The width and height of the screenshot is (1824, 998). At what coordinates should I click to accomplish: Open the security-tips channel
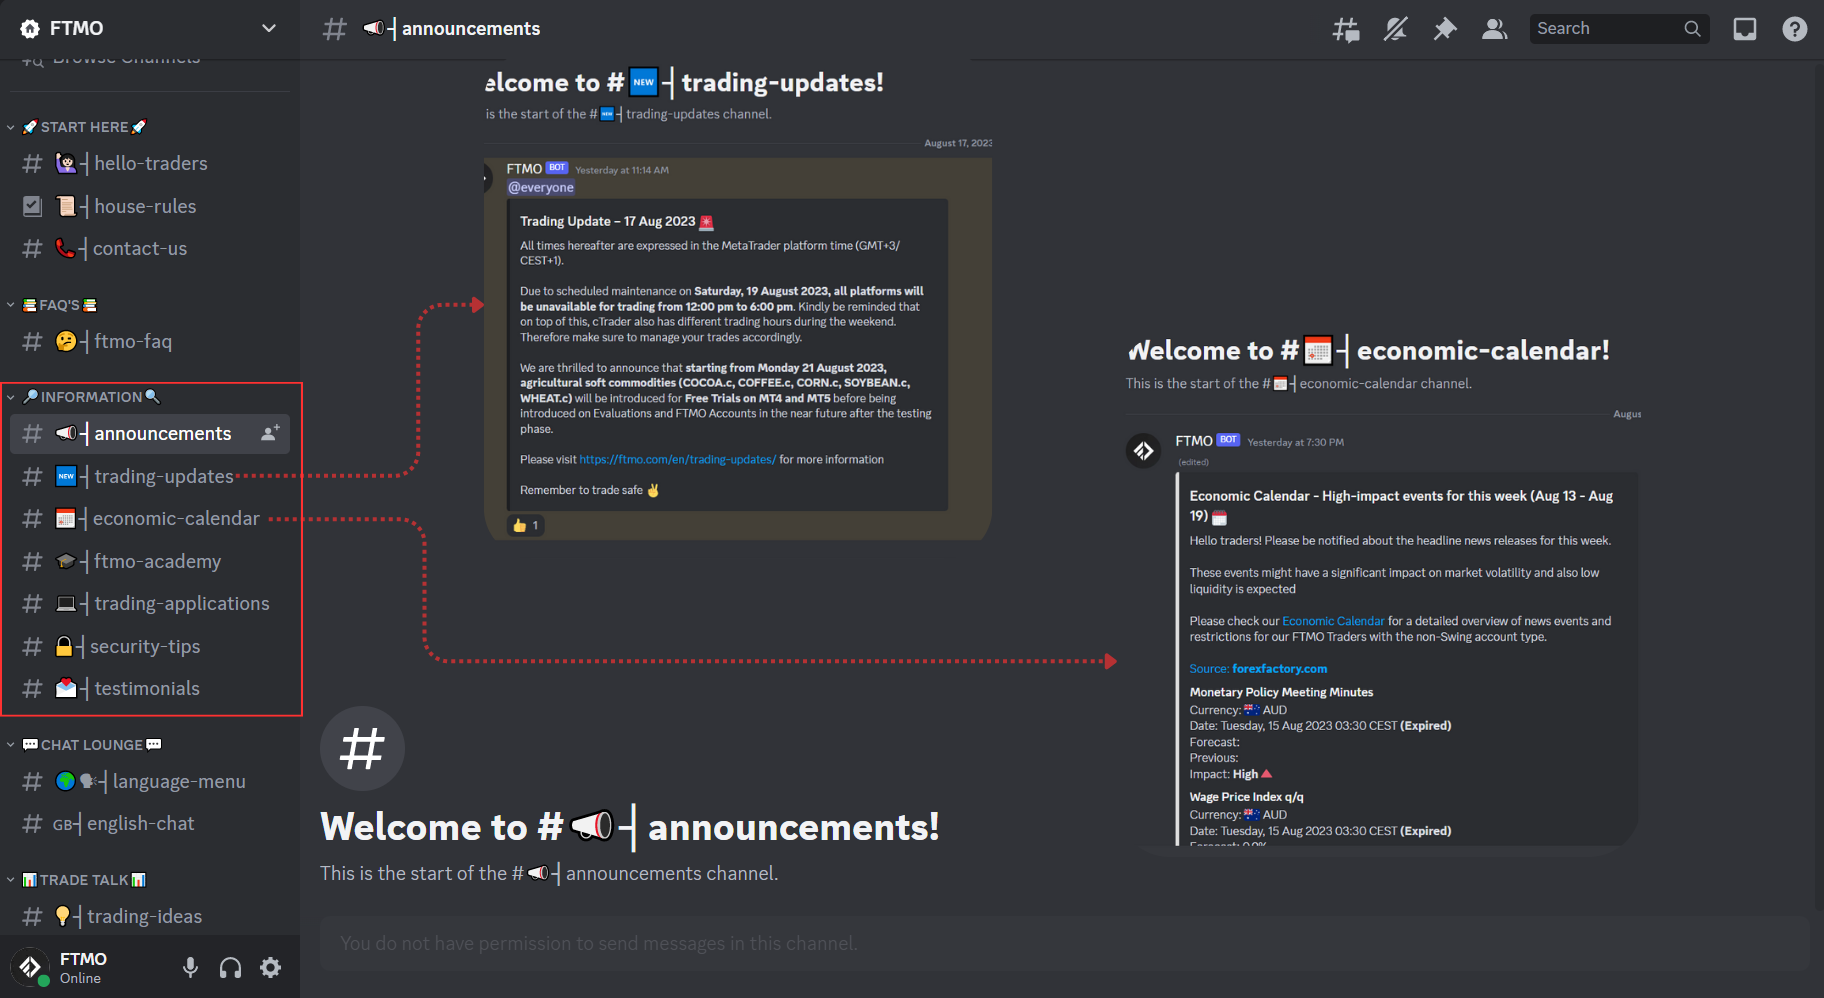point(150,647)
